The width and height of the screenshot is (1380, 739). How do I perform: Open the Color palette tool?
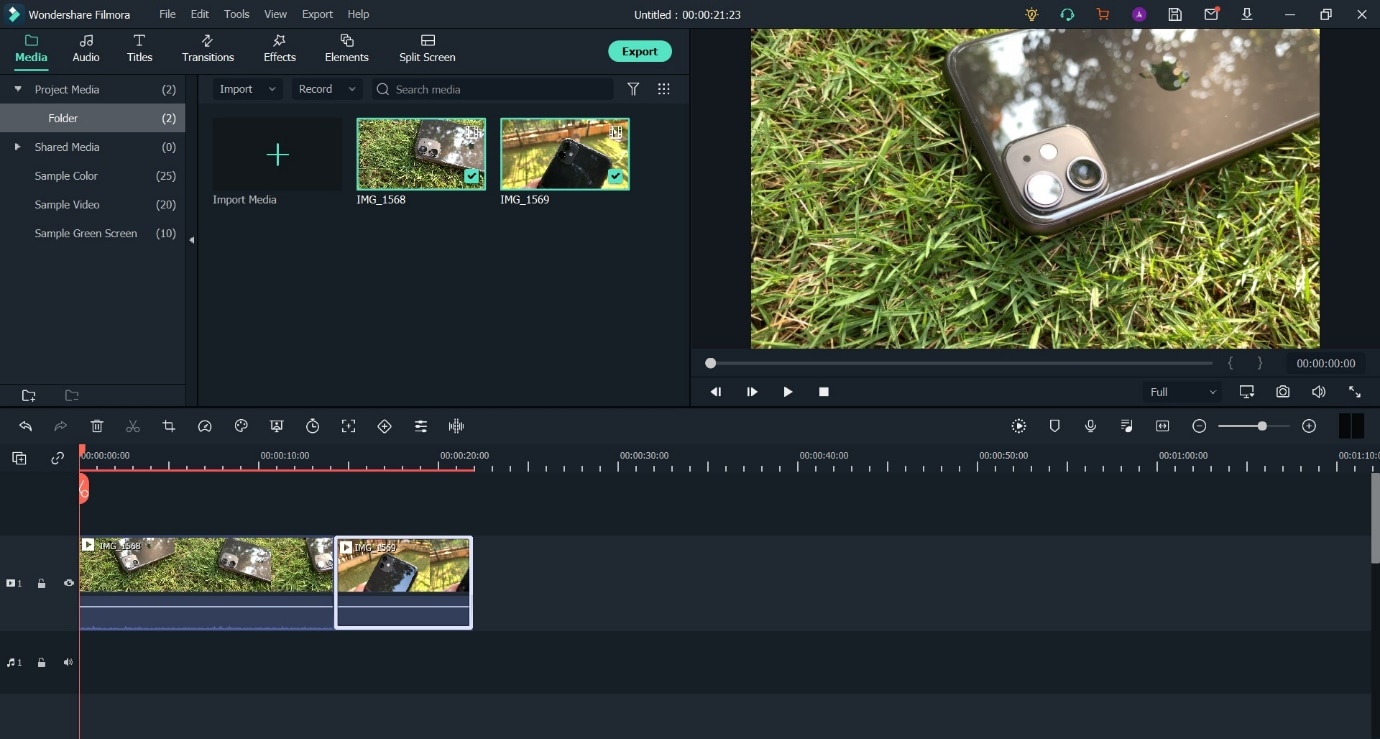click(241, 426)
